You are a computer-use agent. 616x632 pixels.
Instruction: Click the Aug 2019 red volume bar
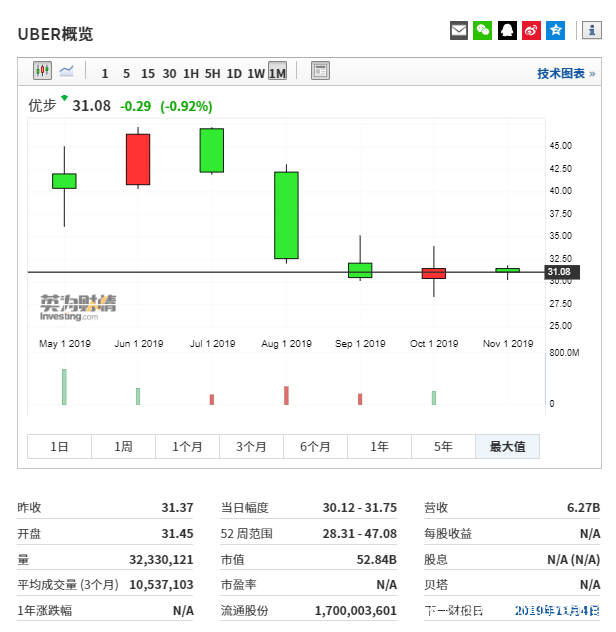[x=286, y=395]
